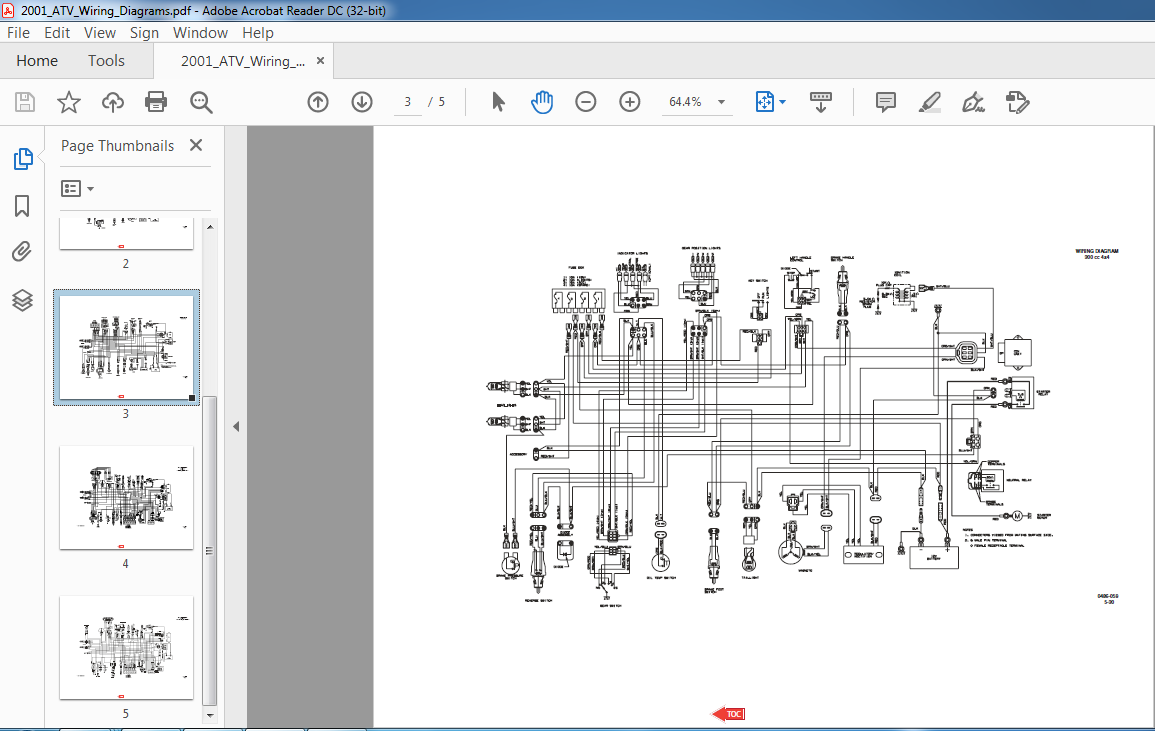Open the thumbnail options dropdown menu
The width and height of the screenshot is (1155, 731).
pyautogui.click(x=77, y=189)
